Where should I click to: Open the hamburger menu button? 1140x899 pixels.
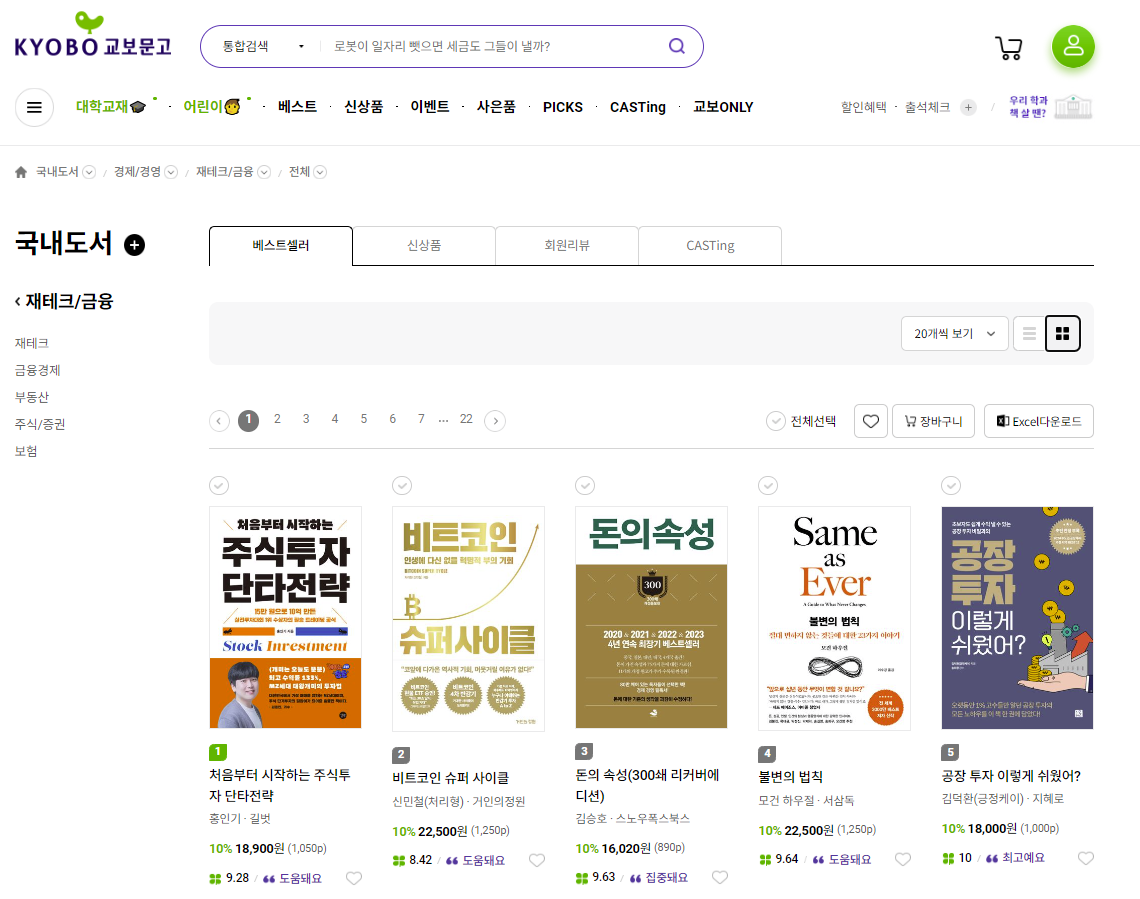coord(34,108)
